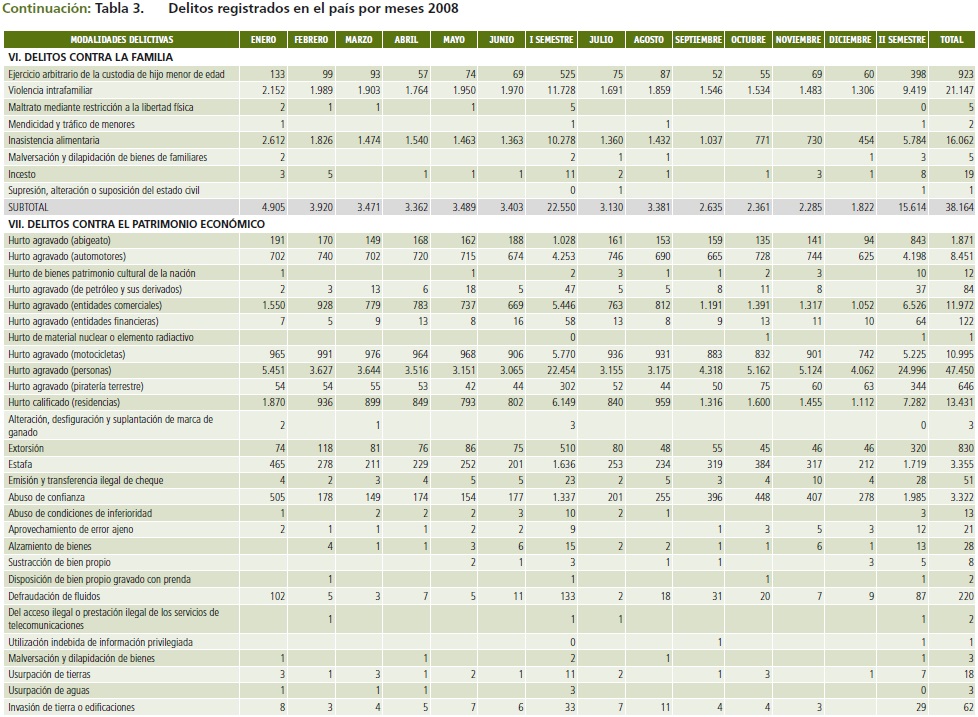Screen dimensions: 978x717
Task: Click the 'Estafa' row label
Action: pyautogui.click(x=21, y=465)
